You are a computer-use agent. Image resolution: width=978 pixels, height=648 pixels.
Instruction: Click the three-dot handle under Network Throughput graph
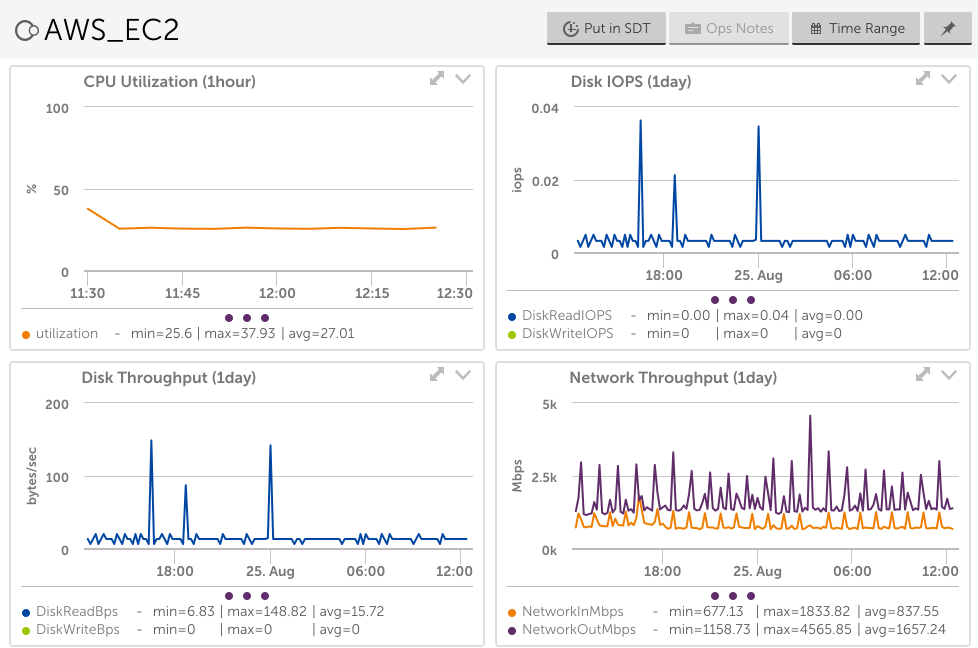coord(733,596)
